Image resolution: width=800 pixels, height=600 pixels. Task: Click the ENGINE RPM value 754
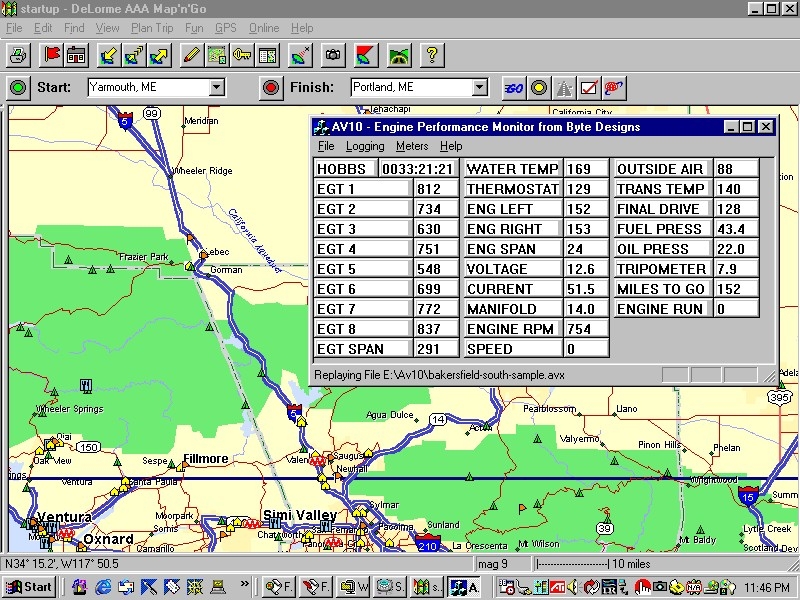[x=586, y=329]
